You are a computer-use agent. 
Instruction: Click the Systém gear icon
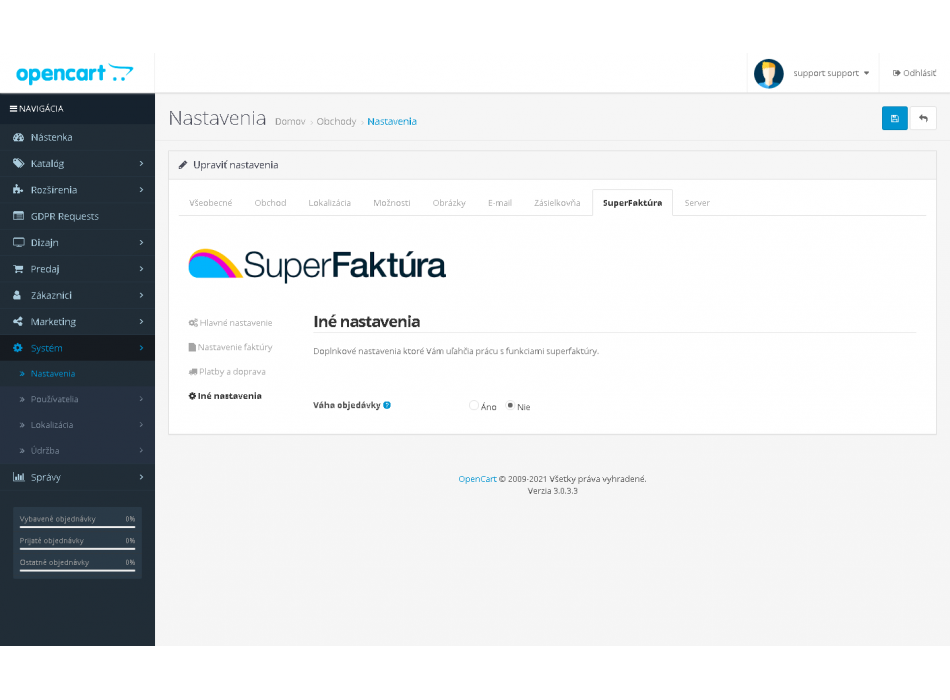18,348
